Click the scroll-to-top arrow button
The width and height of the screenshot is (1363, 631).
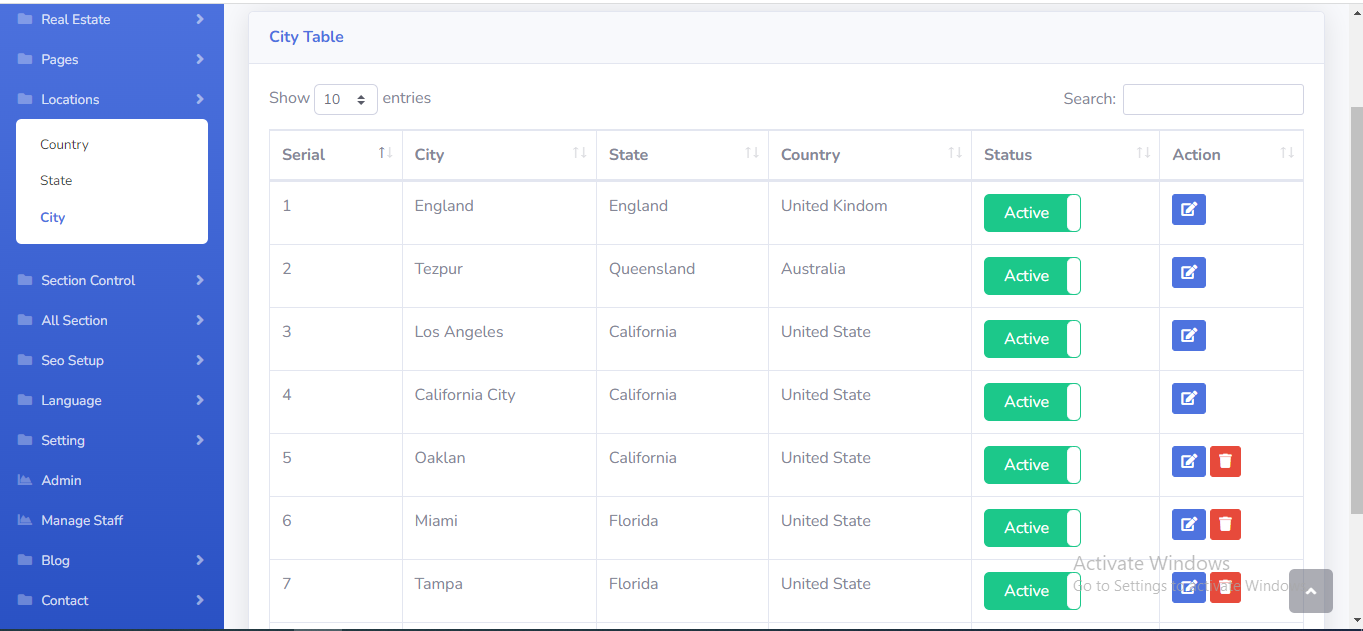tap(1310, 591)
